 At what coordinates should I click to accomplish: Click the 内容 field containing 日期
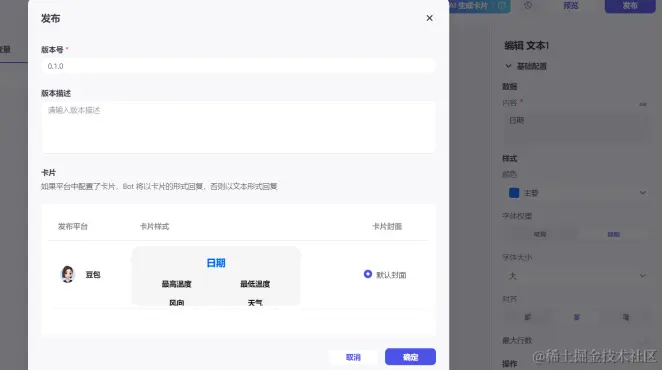click(x=575, y=127)
